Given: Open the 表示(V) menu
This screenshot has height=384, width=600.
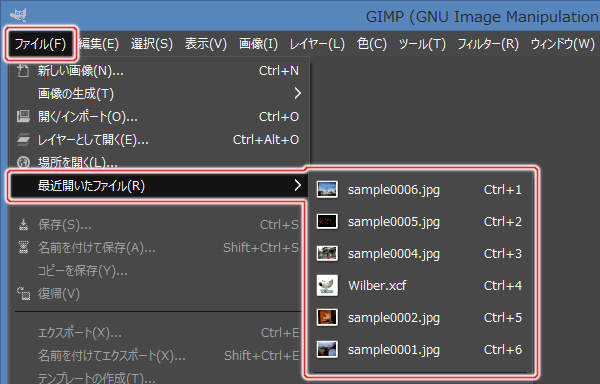Looking at the screenshot, I should [205, 44].
